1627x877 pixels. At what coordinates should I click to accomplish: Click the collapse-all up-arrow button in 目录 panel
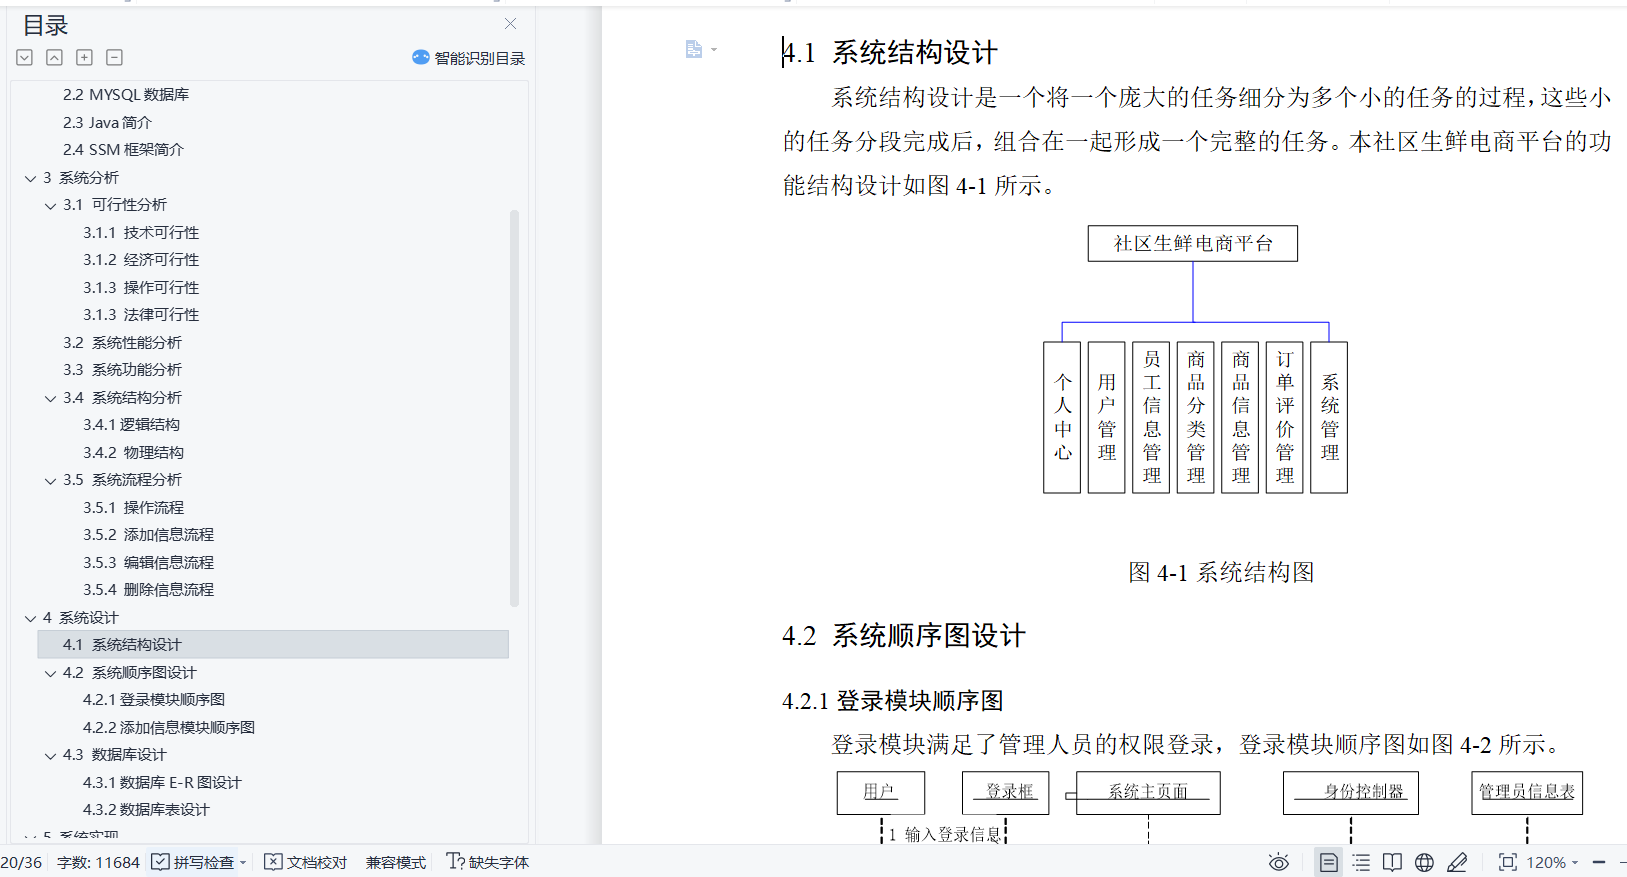(x=55, y=58)
